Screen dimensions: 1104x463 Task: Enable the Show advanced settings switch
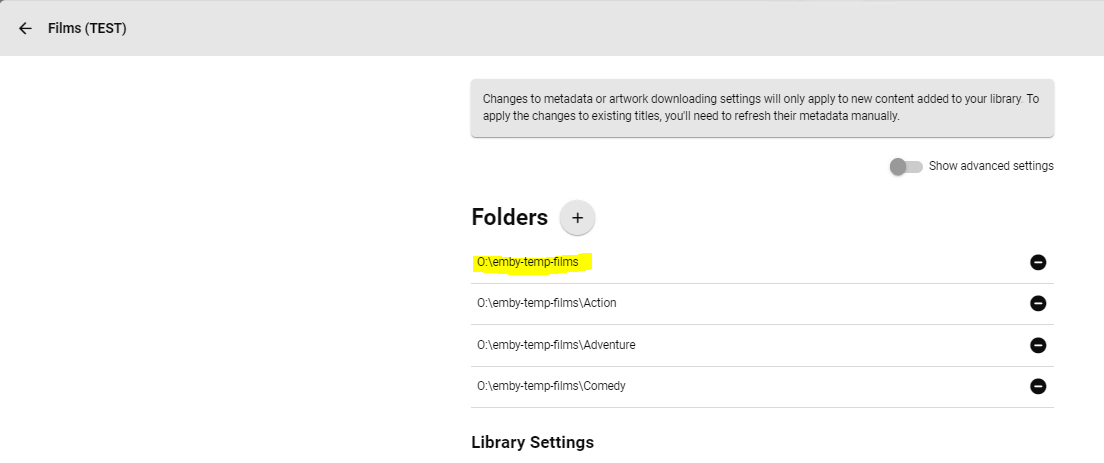pyautogui.click(x=906, y=166)
